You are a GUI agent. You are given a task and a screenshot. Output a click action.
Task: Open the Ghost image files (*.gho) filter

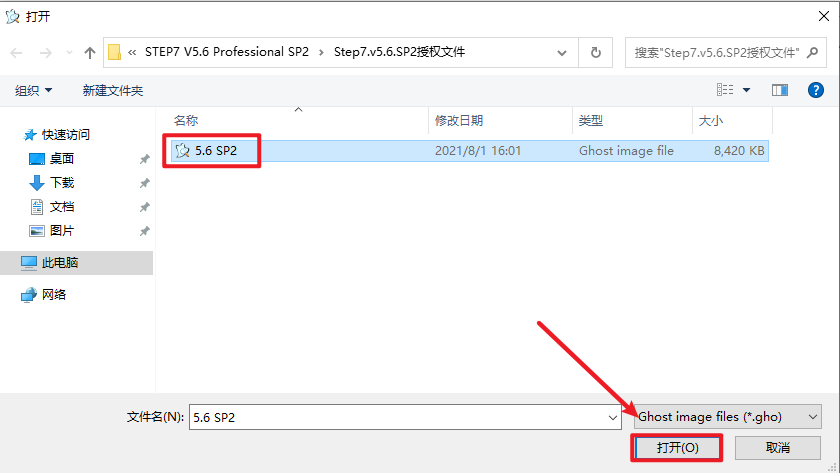coord(728,417)
